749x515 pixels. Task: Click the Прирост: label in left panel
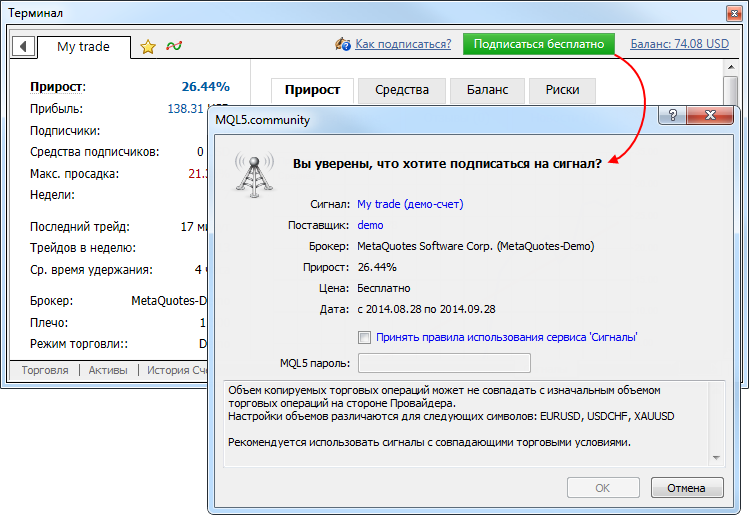[x=58, y=87]
